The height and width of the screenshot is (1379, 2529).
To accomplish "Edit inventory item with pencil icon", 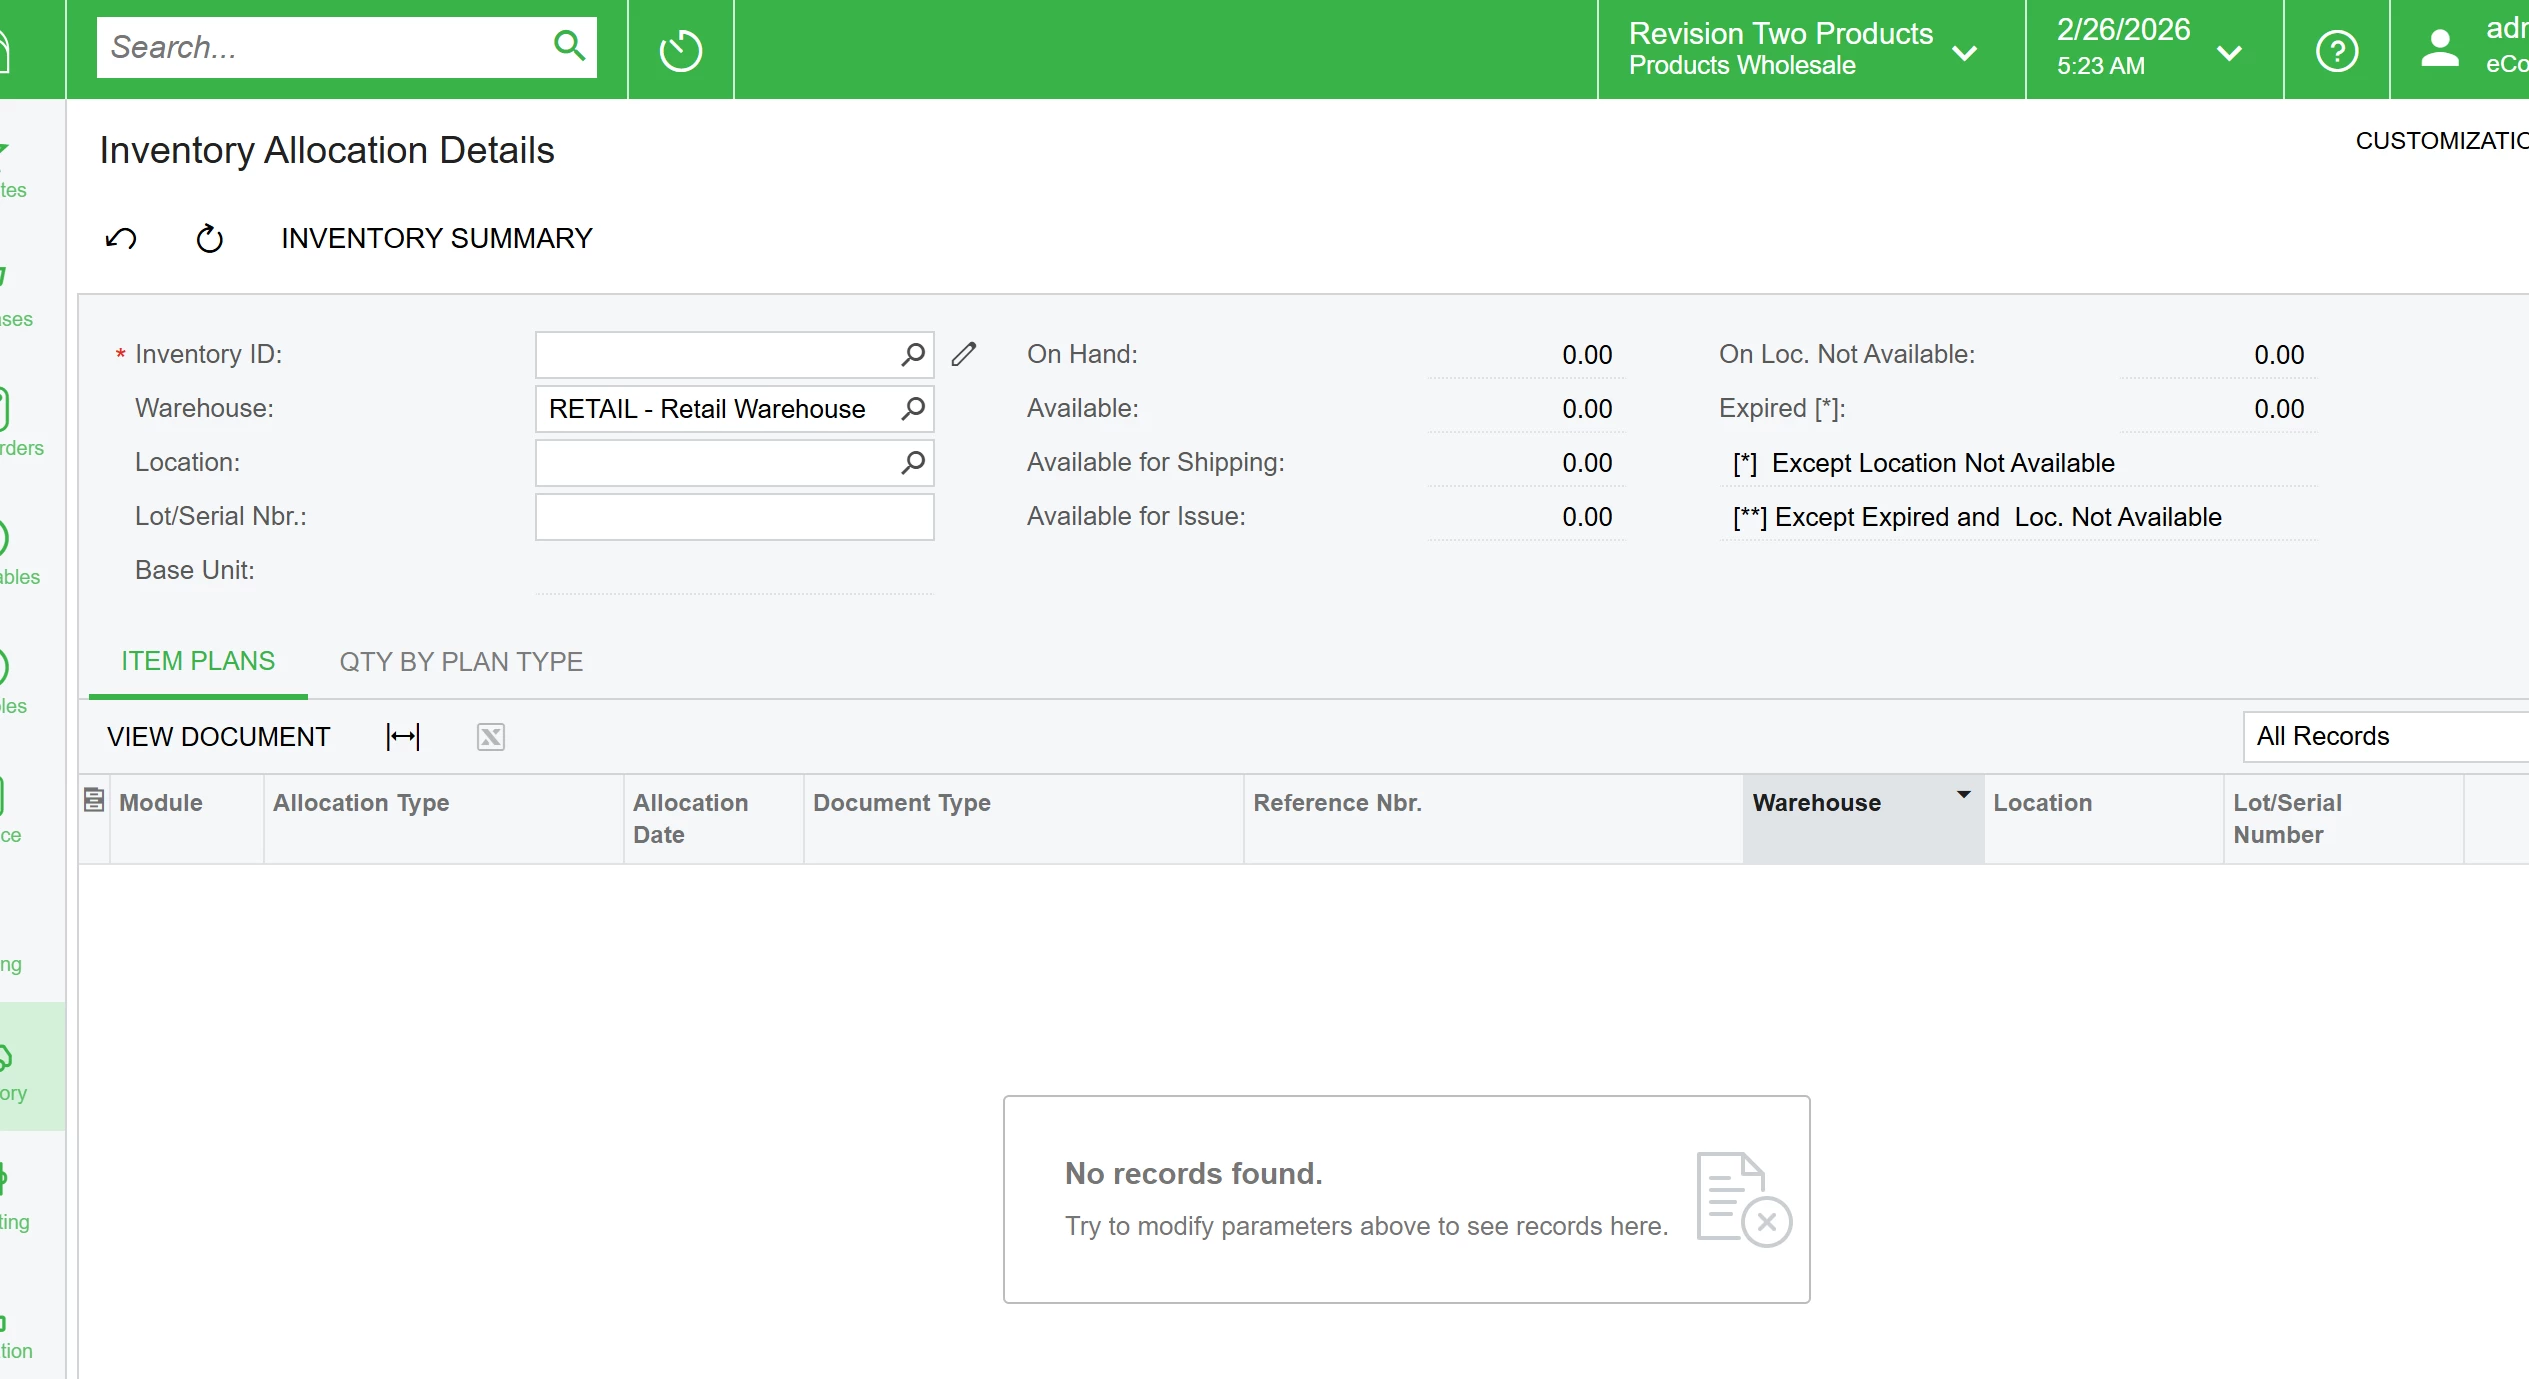I will click(x=964, y=354).
